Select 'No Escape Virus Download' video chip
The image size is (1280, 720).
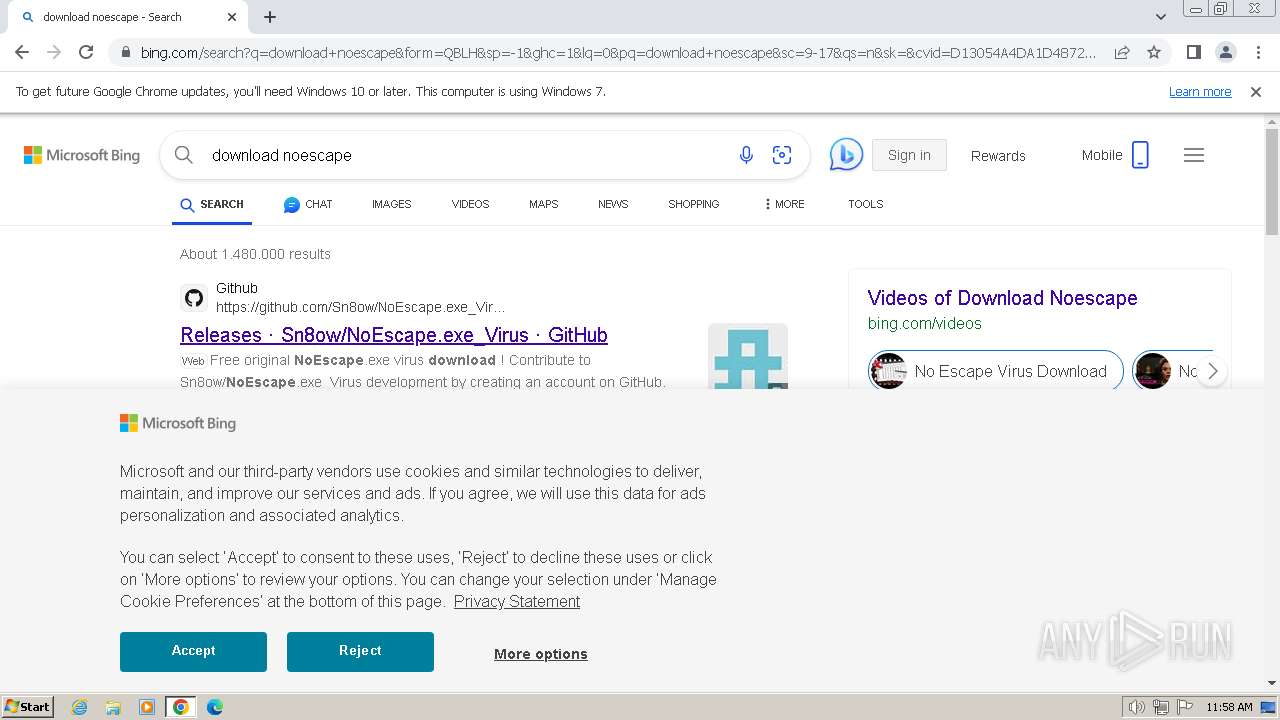(x=996, y=371)
